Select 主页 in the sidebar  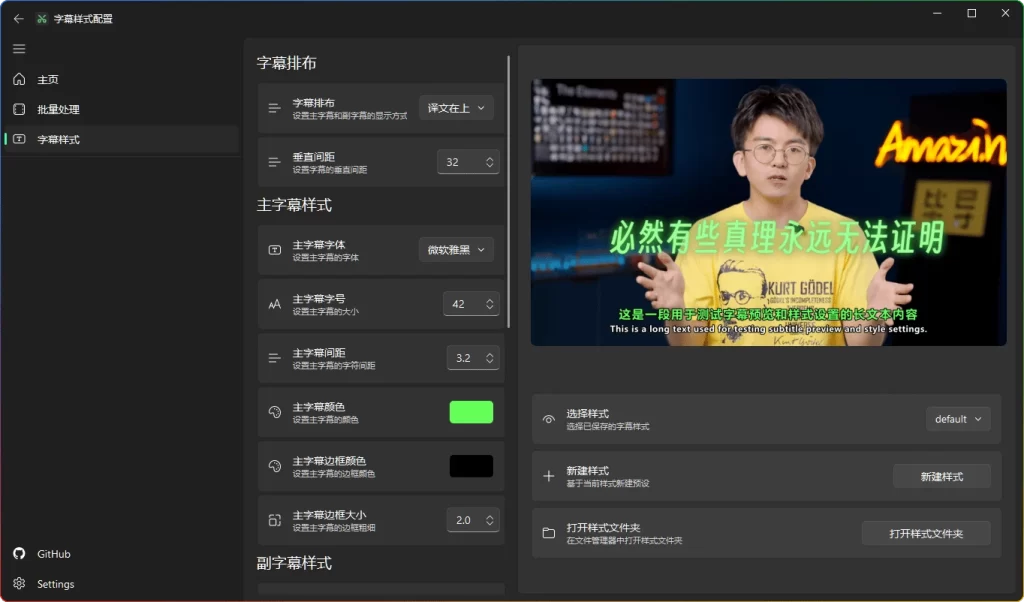tap(45, 79)
